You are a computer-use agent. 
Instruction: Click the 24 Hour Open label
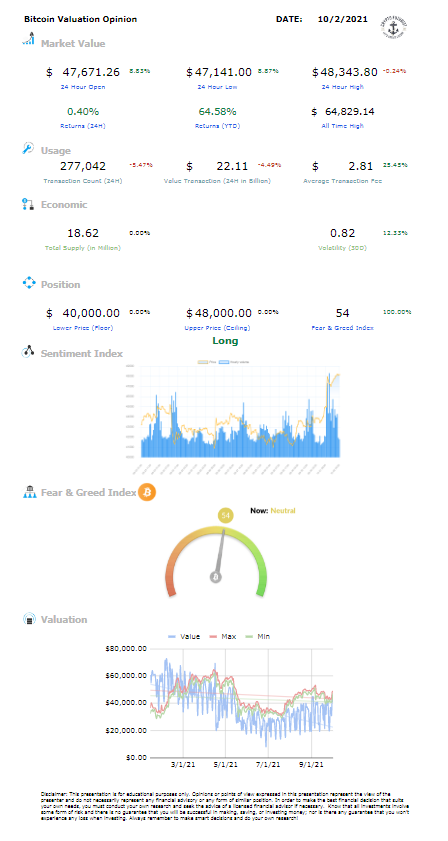(x=83, y=86)
